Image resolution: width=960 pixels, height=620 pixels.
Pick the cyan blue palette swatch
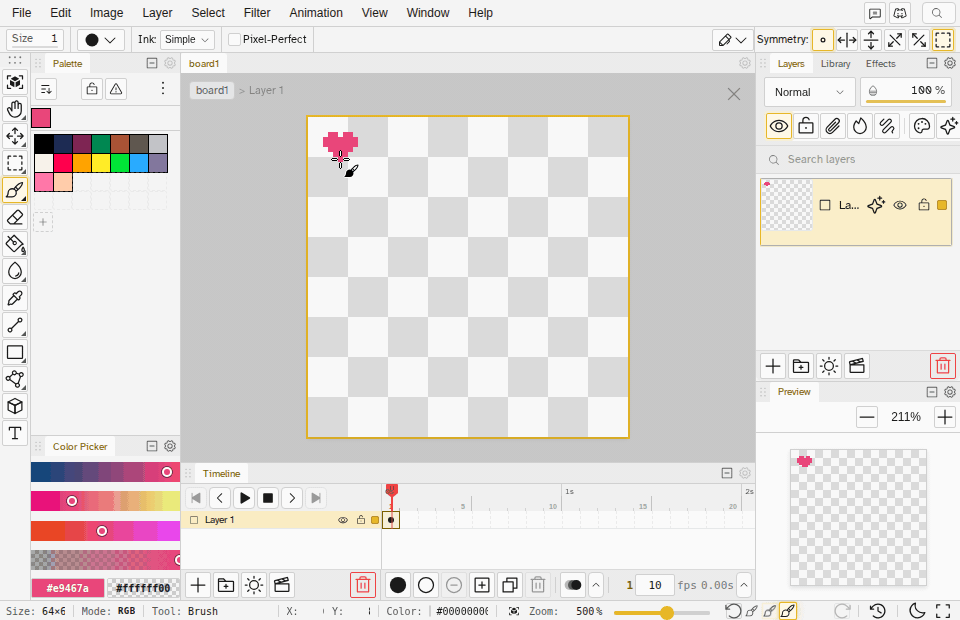tap(138, 163)
